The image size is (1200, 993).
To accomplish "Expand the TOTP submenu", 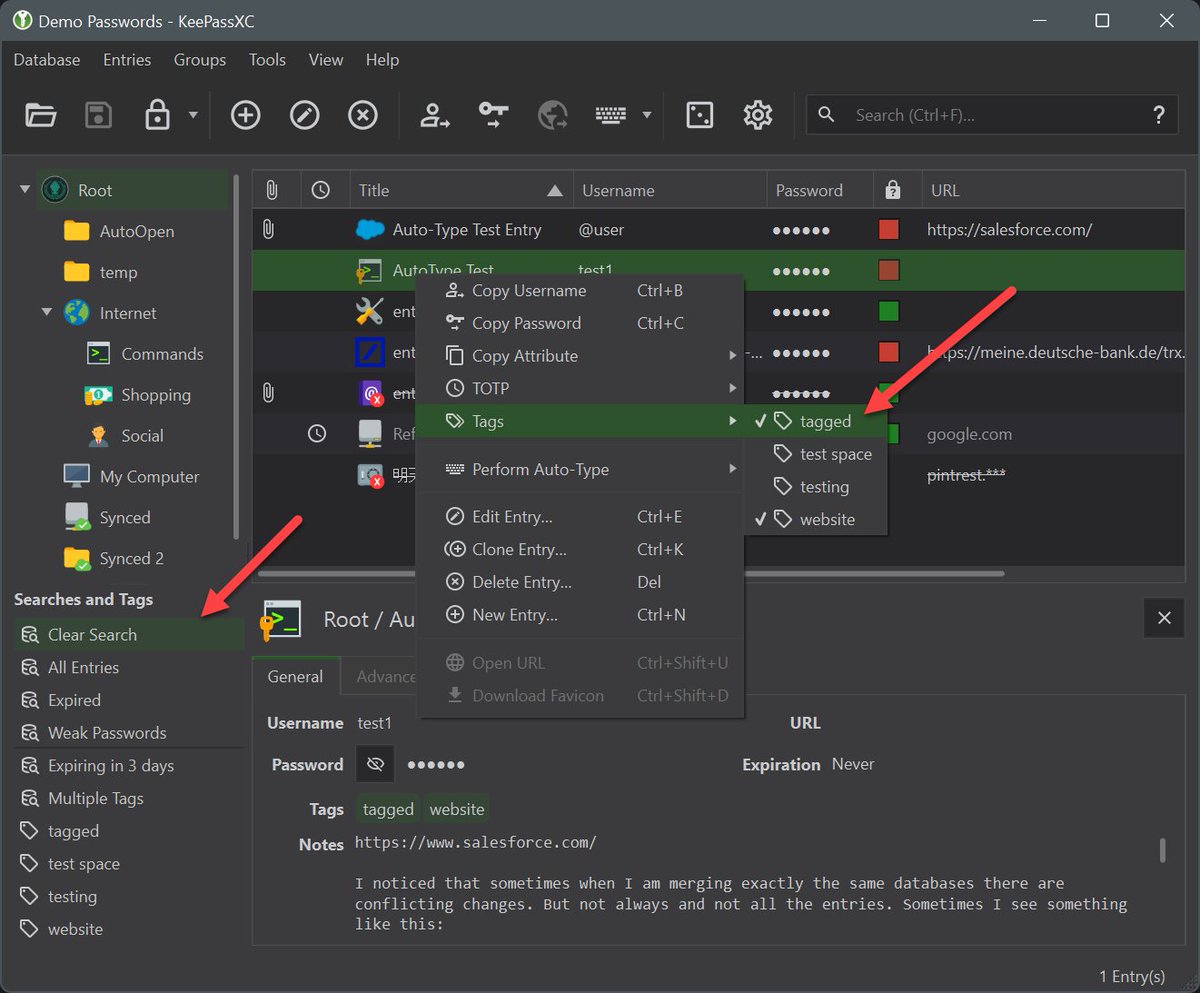I will 580,388.
